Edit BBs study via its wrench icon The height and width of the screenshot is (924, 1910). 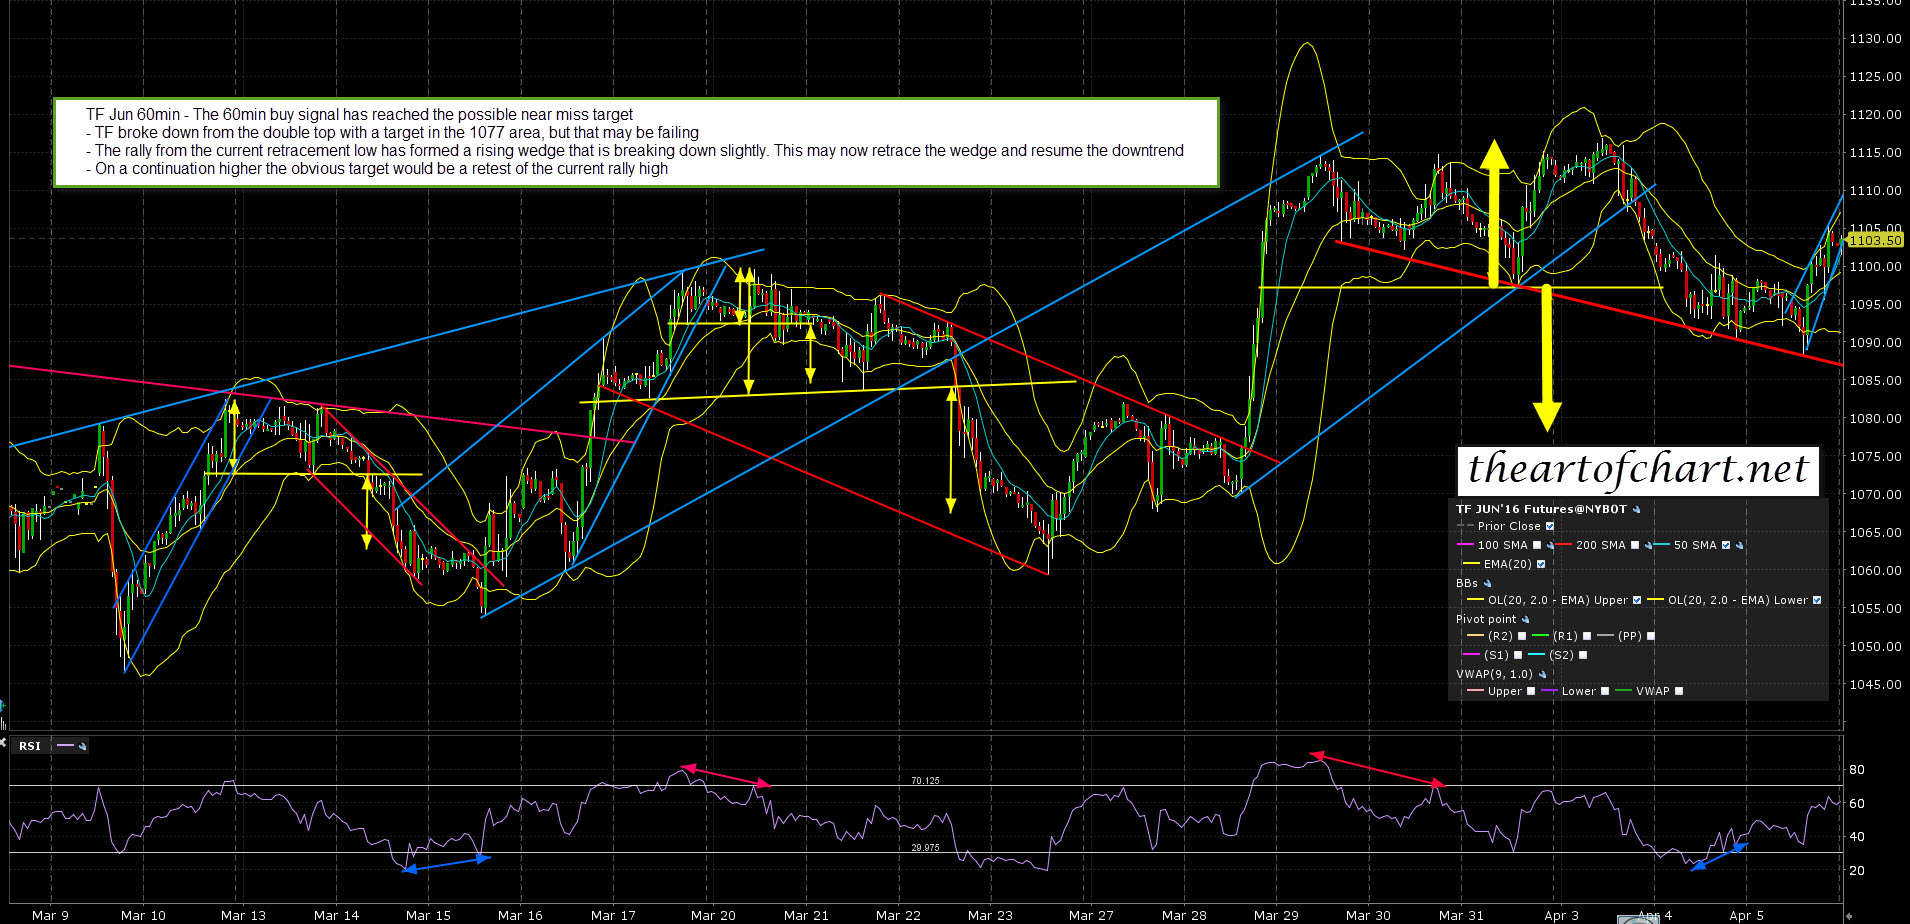1487,584
